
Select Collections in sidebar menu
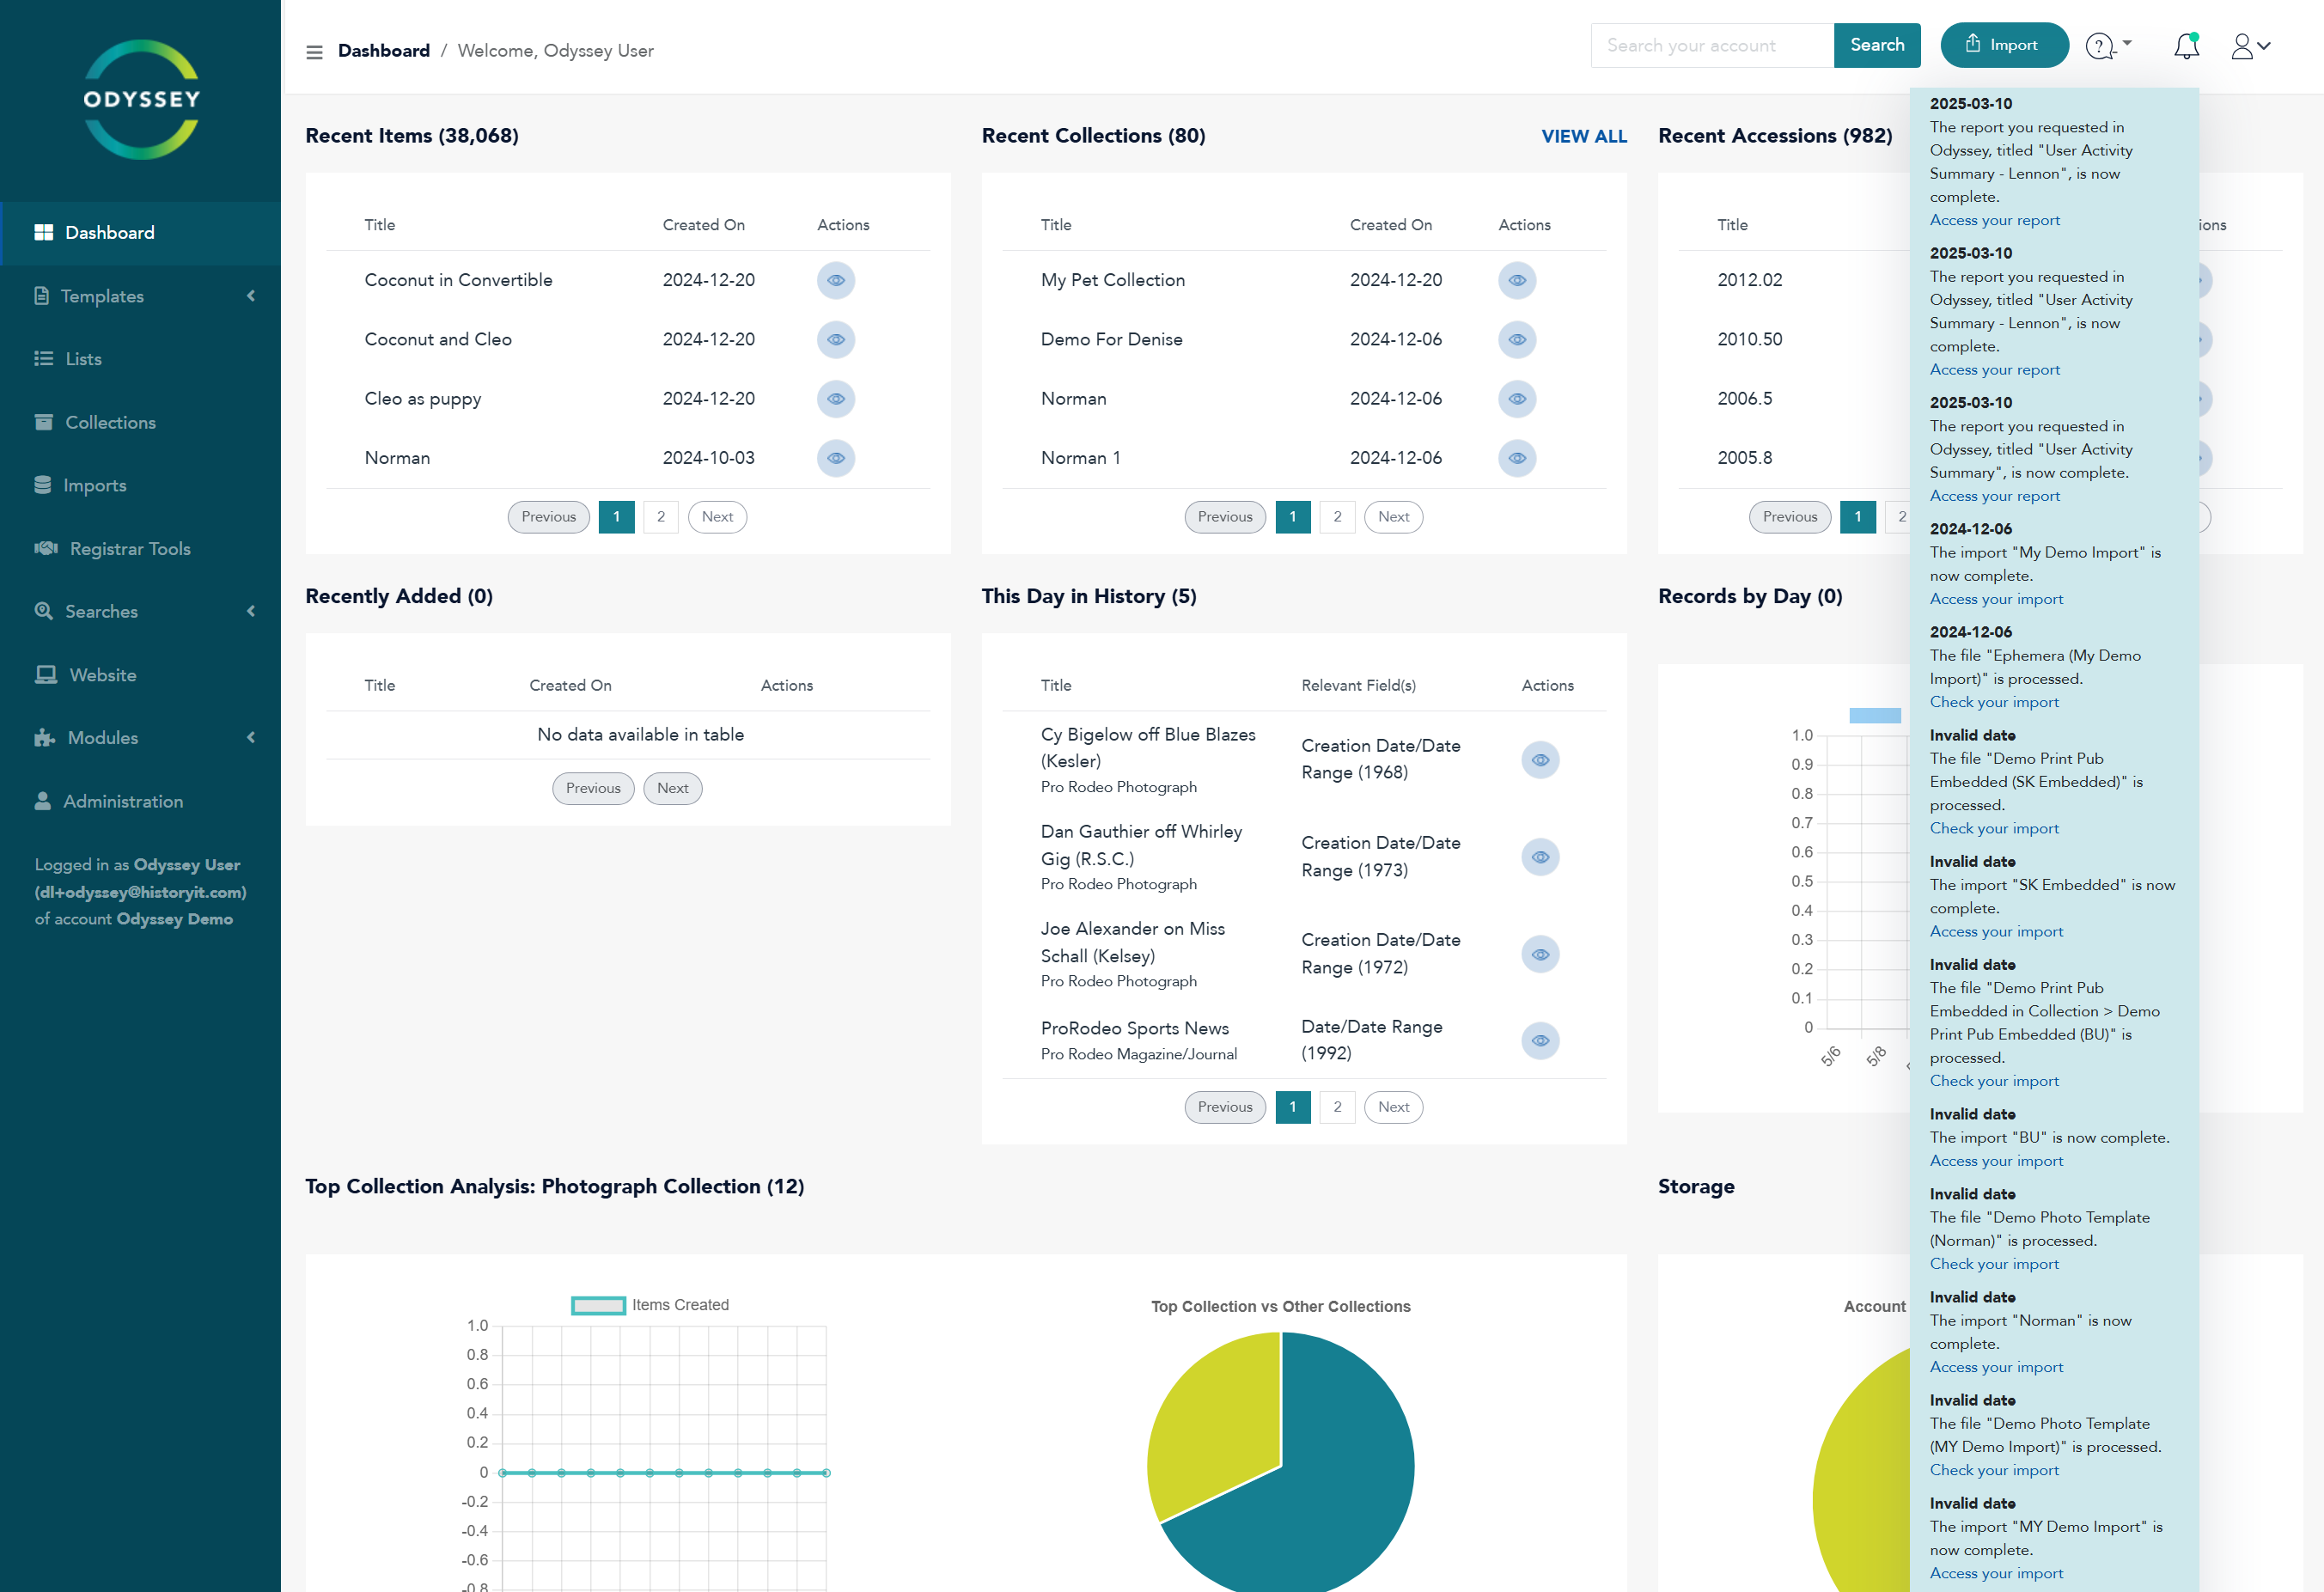pos(110,422)
